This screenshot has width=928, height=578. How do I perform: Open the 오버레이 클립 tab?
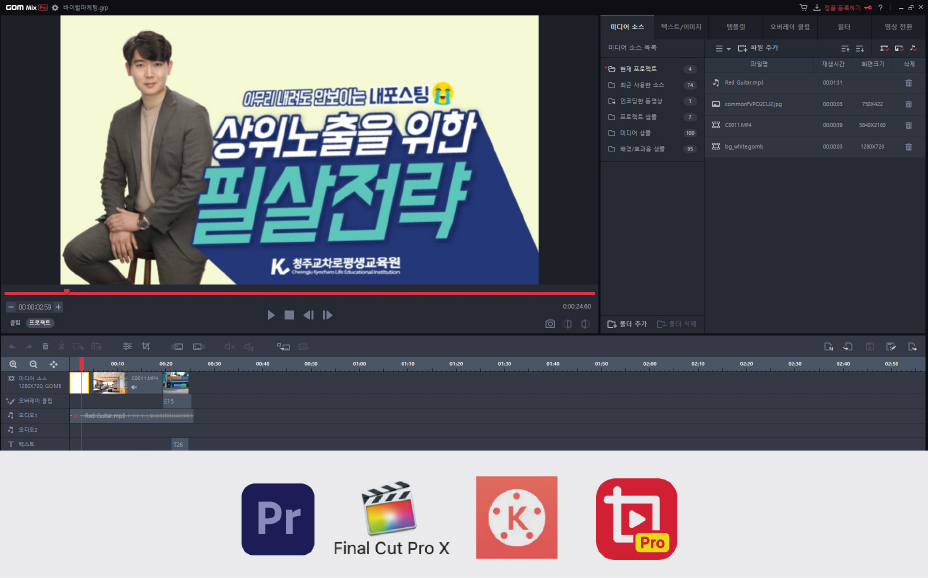point(790,27)
